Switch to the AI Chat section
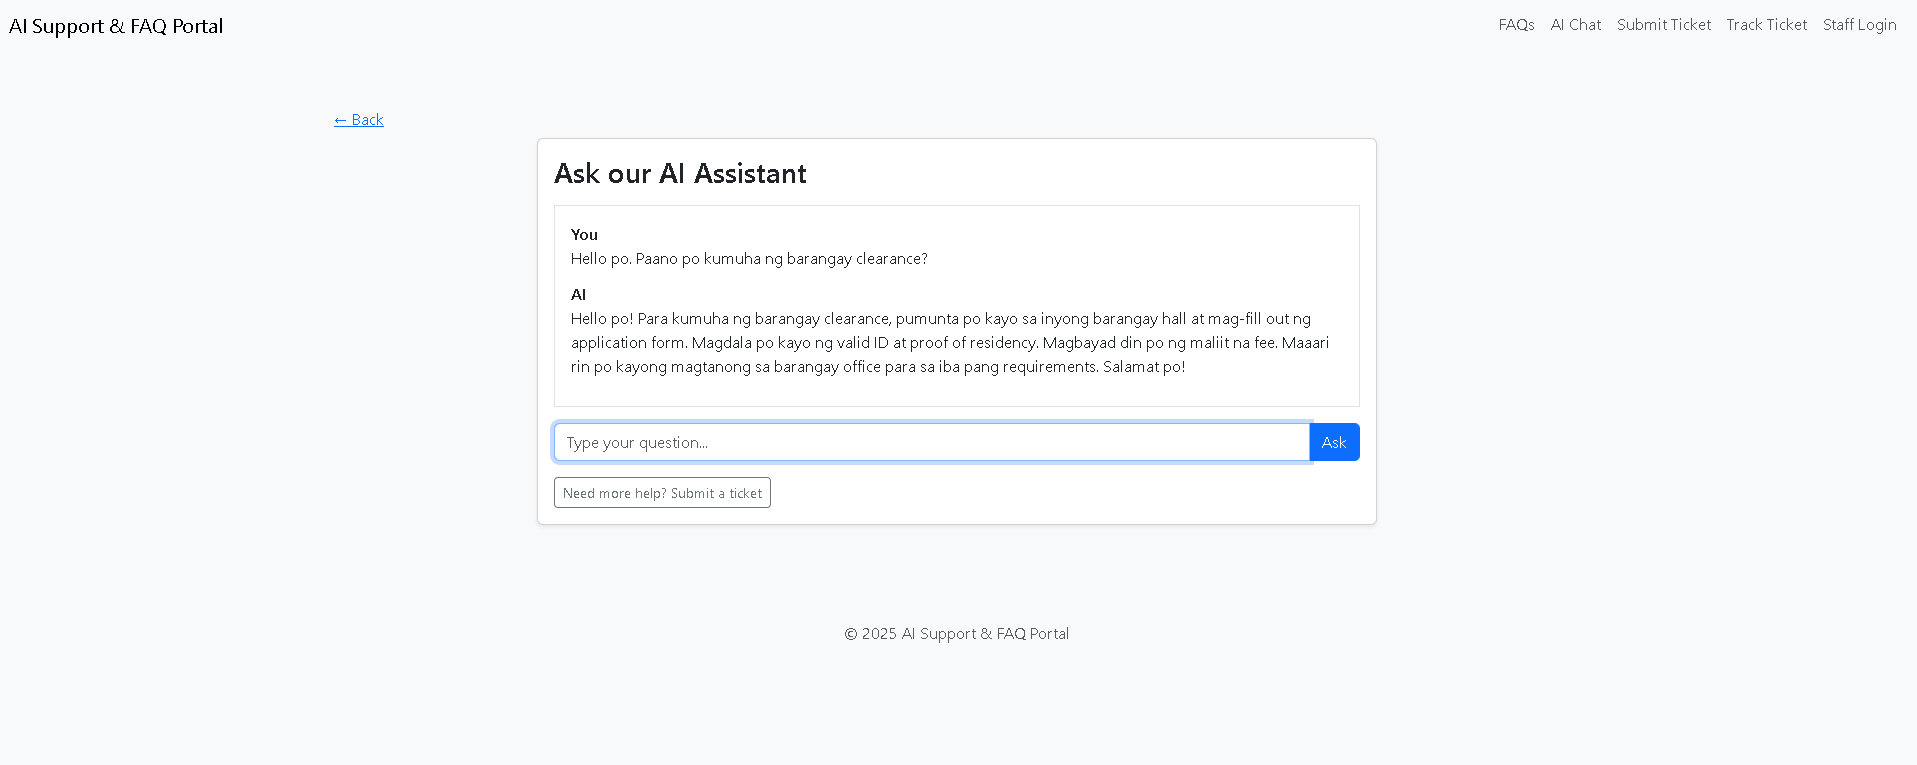The image size is (1917, 765). (x=1575, y=24)
